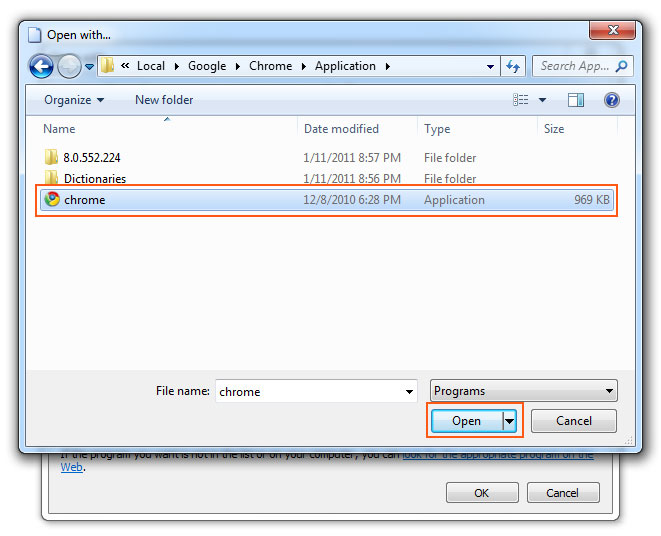Refresh the Application folder view

513,66
